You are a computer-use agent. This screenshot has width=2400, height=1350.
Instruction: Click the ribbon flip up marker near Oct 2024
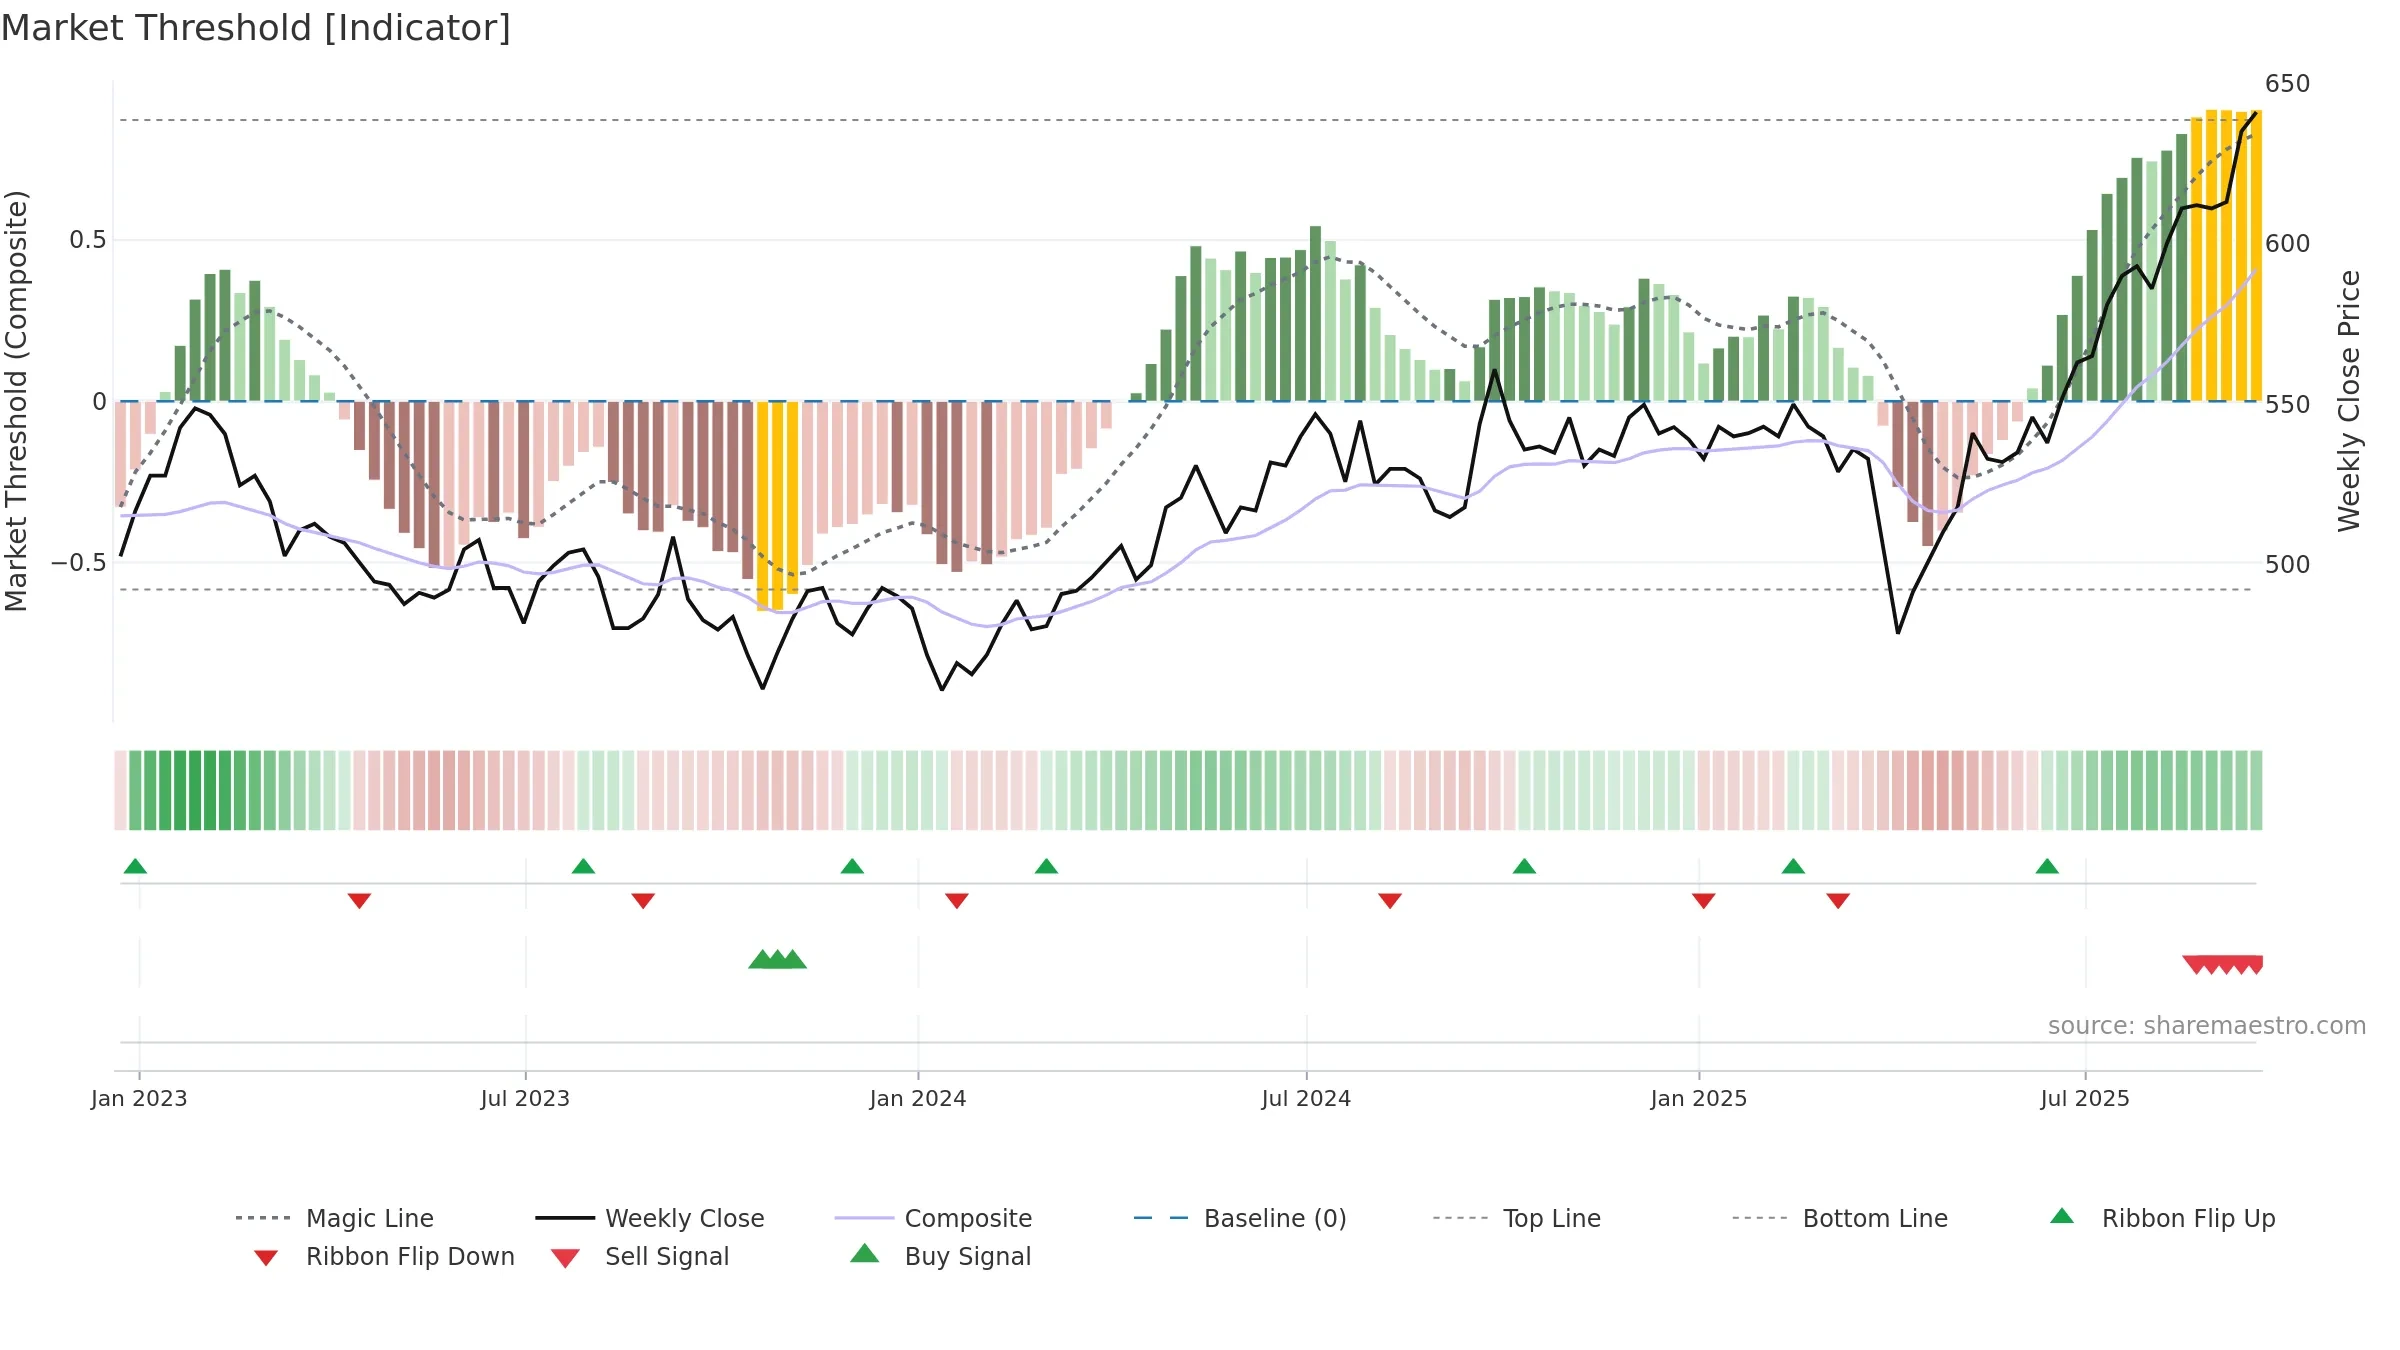[x=1524, y=866]
